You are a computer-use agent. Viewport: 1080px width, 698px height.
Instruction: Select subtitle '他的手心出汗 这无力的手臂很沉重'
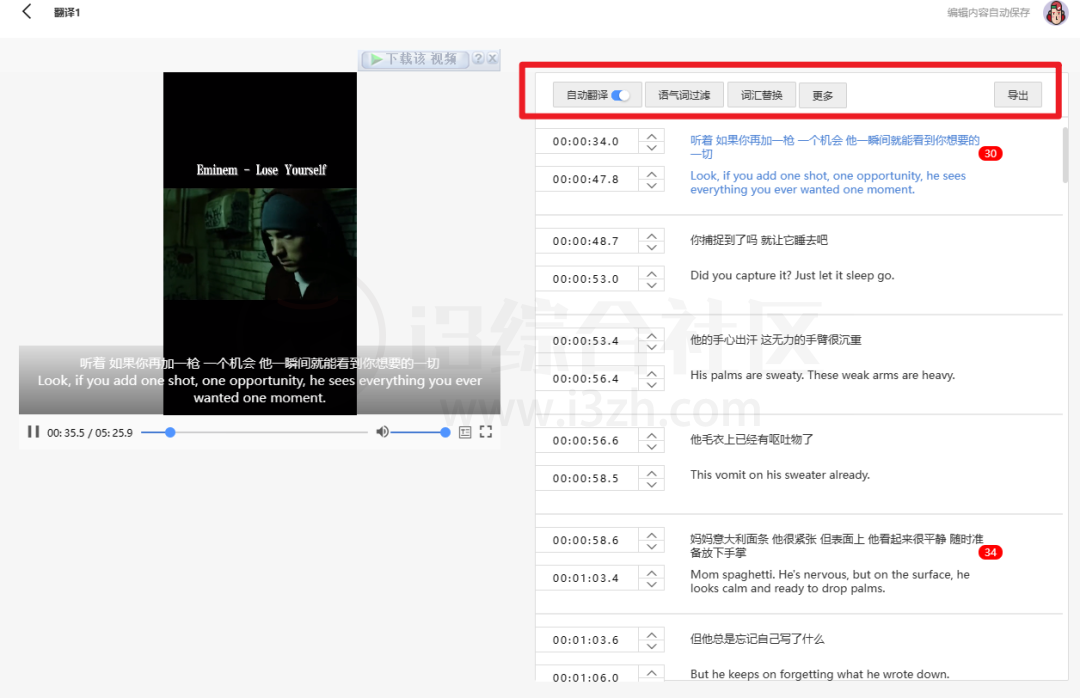click(x=776, y=340)
